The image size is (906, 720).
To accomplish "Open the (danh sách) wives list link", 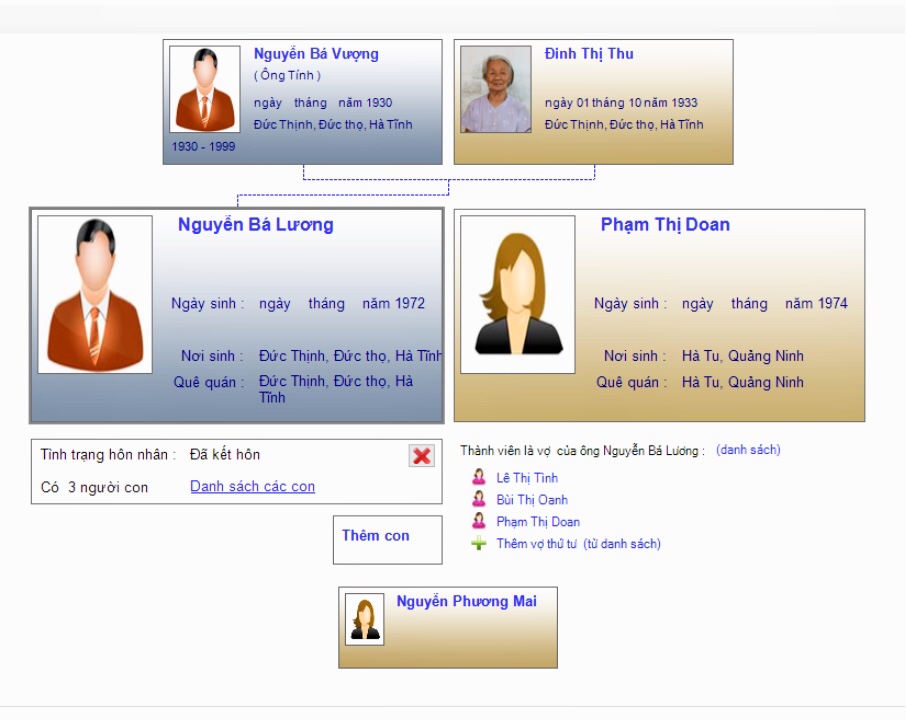I will pyautogui.click(x=748, y=450).
